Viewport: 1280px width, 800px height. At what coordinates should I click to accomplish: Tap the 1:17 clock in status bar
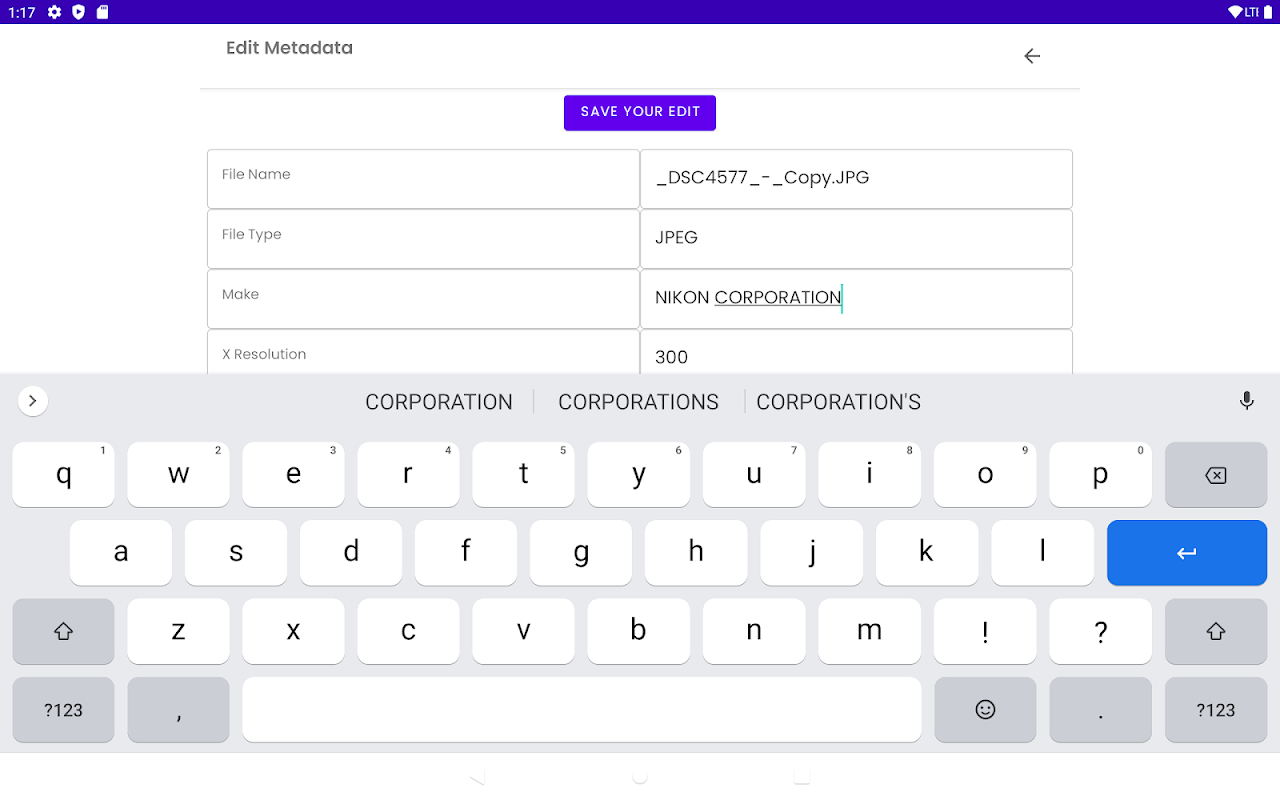point(22,12)
